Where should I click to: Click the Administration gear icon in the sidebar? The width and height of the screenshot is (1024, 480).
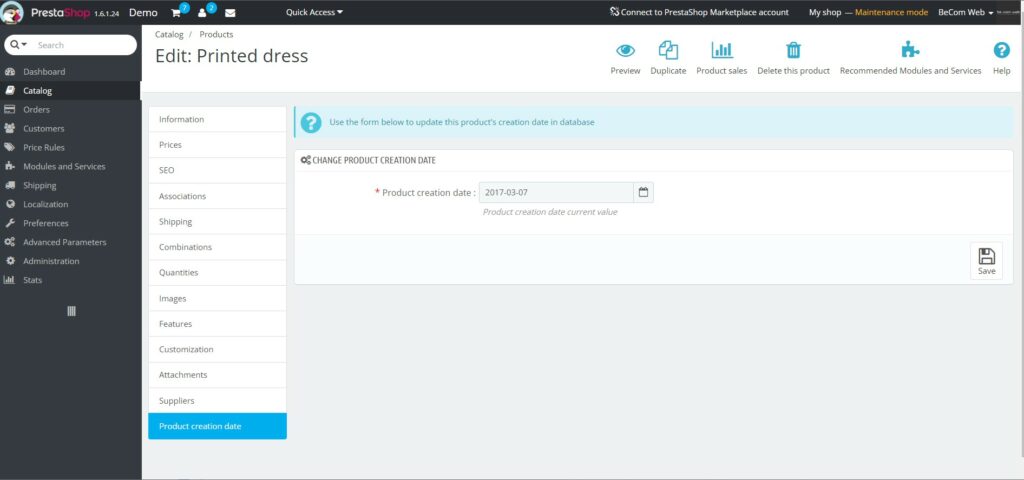[x=10, y=261]
